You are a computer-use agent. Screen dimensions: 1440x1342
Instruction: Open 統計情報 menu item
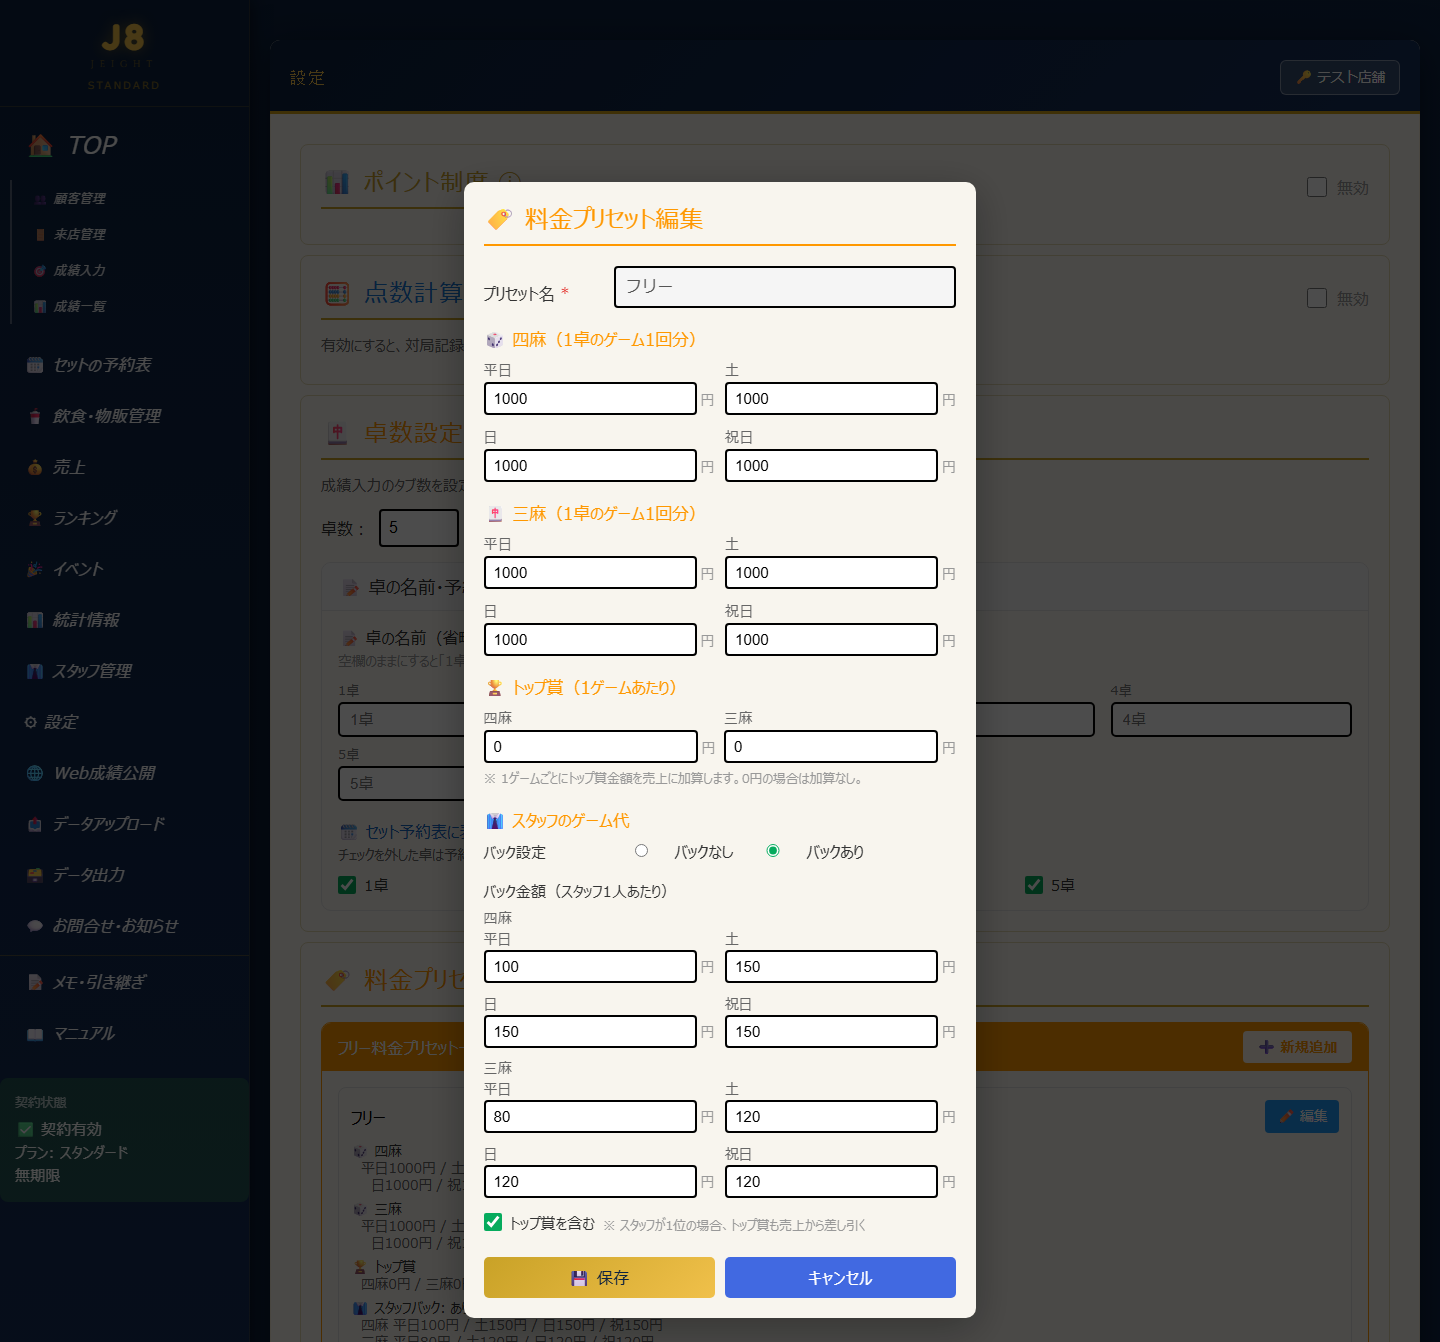(x=86, y=620)
